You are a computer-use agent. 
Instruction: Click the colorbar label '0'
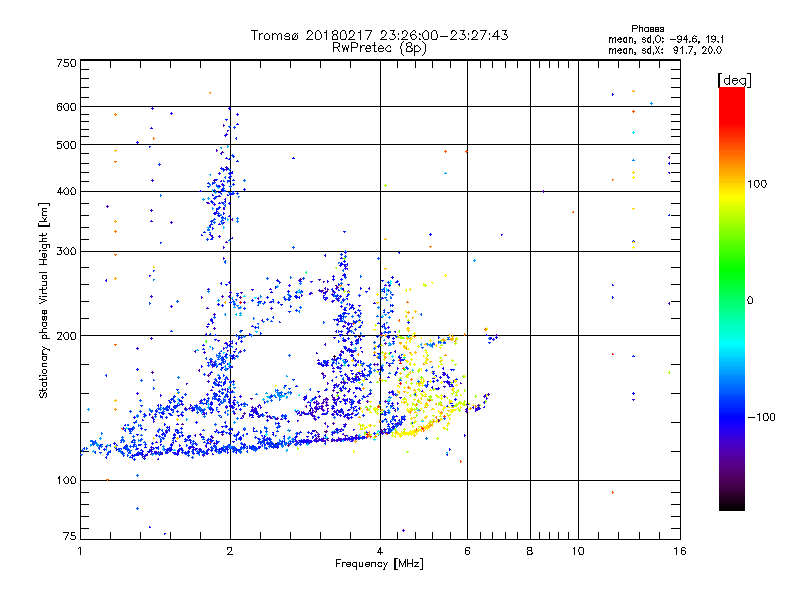750,301
